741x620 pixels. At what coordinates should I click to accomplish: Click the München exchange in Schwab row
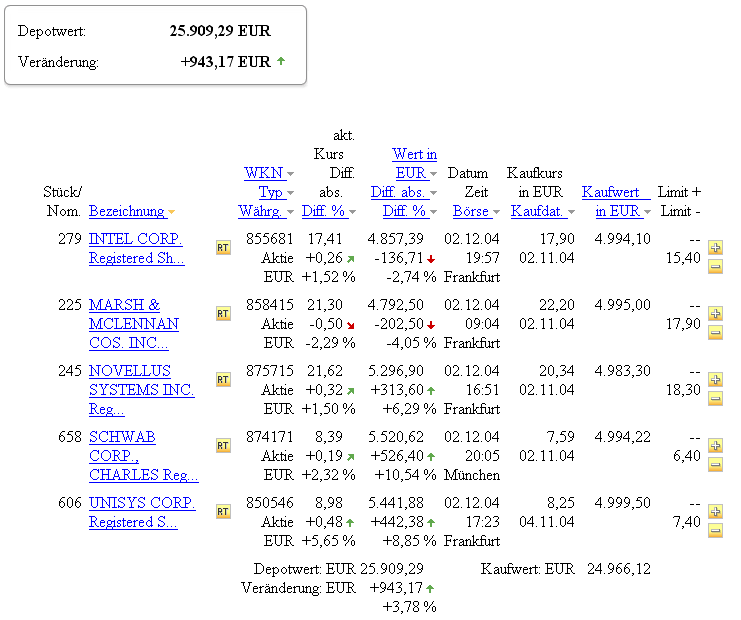[x=472, y=474]
